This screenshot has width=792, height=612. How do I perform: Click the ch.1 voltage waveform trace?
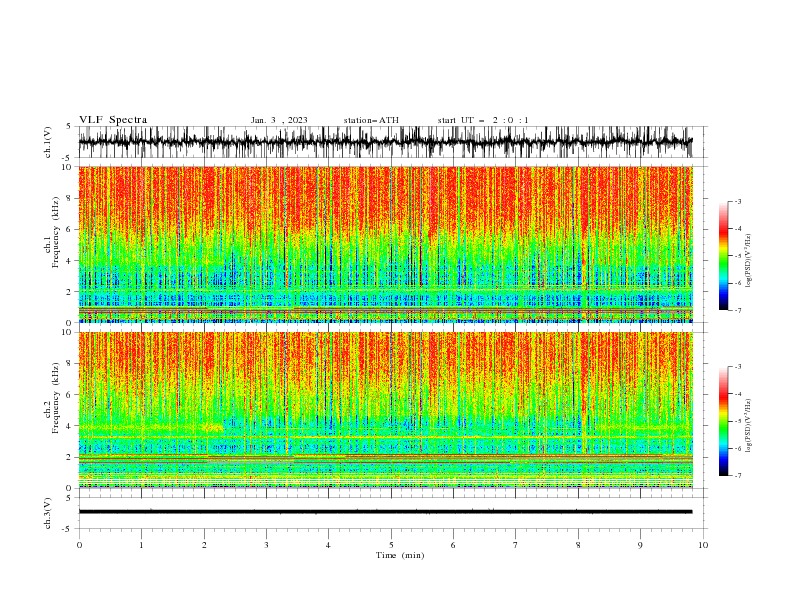point(385,142)
